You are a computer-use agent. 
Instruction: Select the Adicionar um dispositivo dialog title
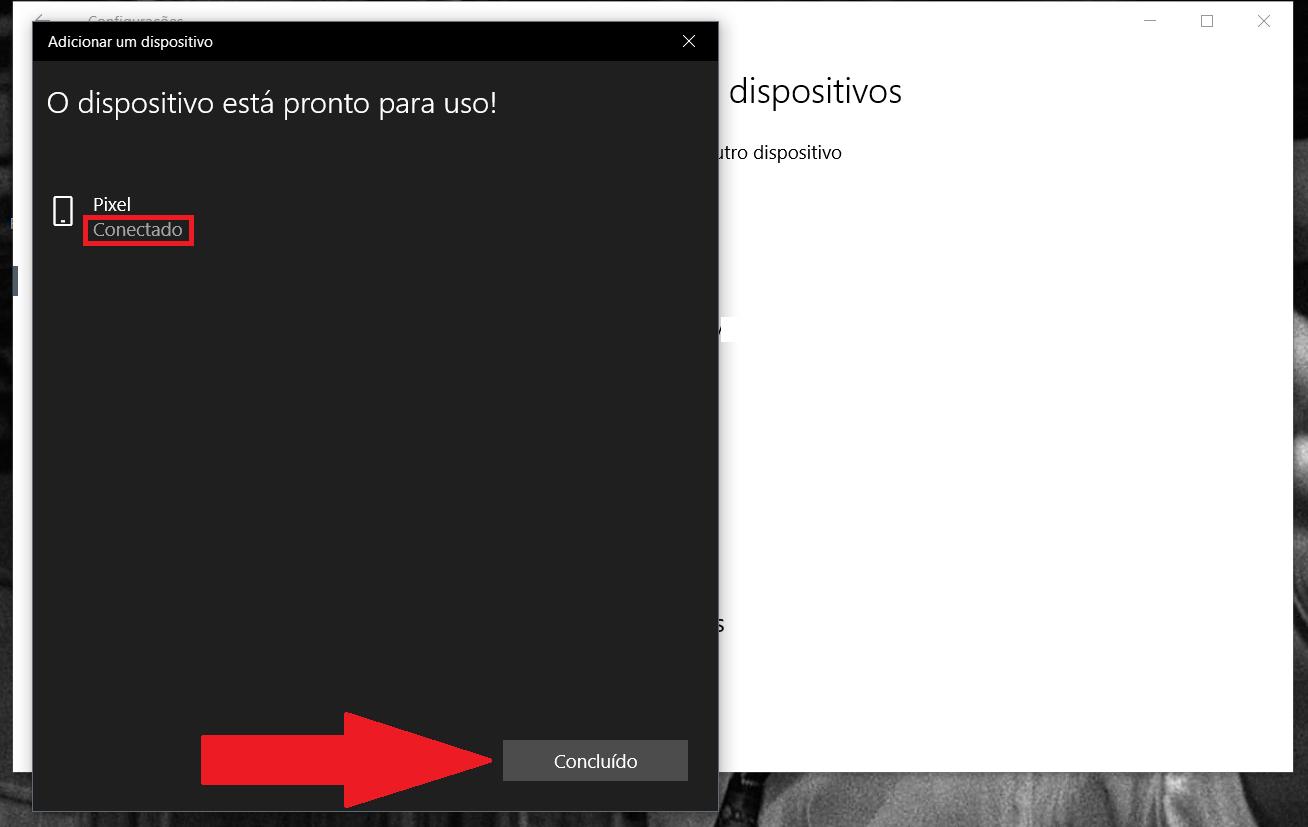pyautogui.click(x=130, y=41)
